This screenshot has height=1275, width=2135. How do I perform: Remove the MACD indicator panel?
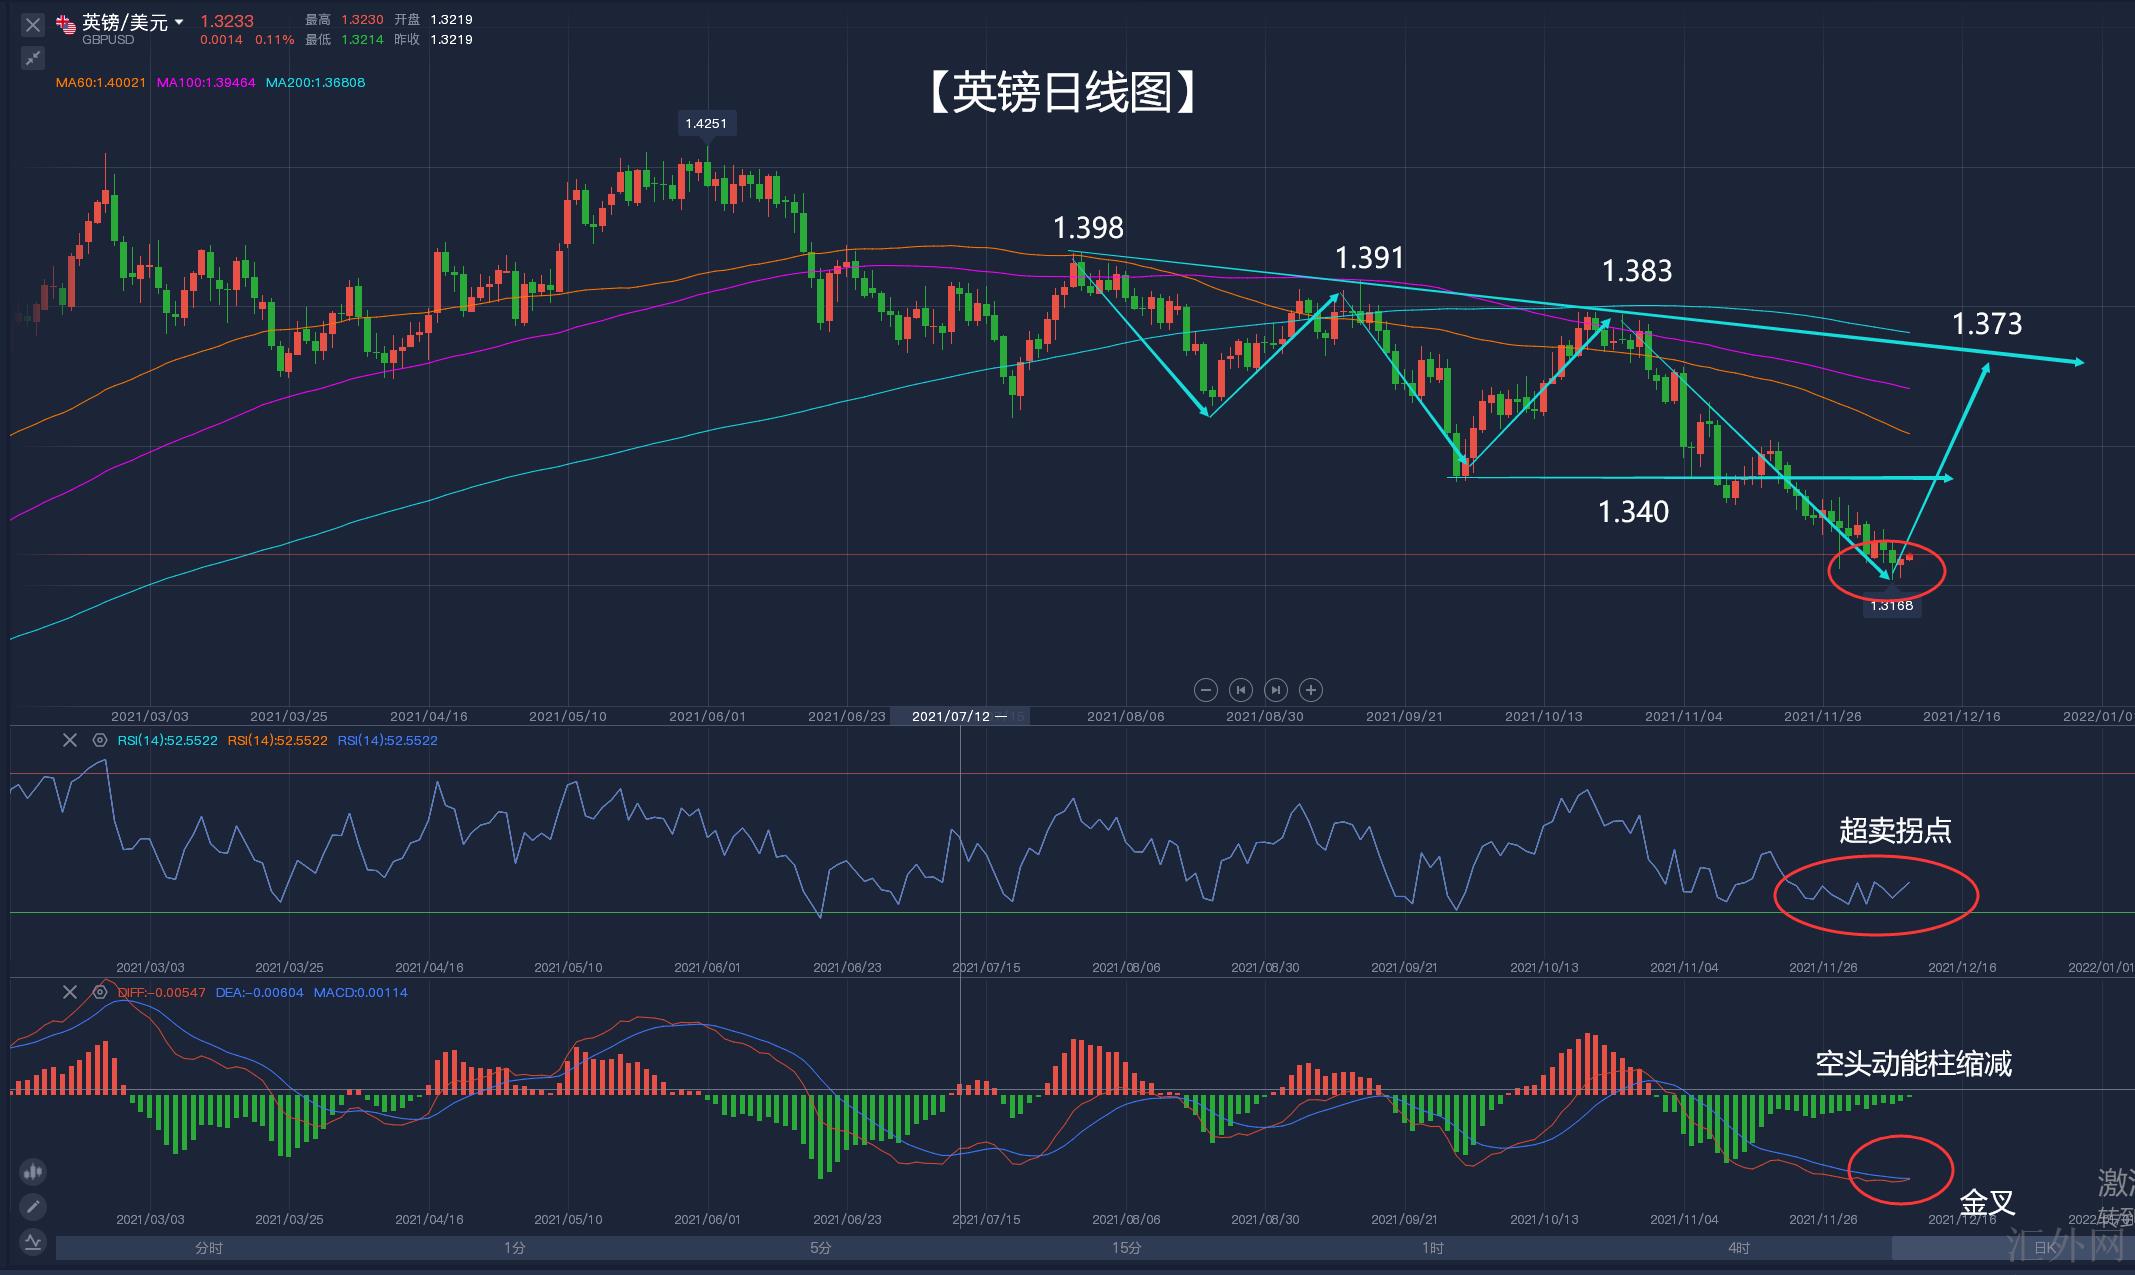click(x=69, y=992)
